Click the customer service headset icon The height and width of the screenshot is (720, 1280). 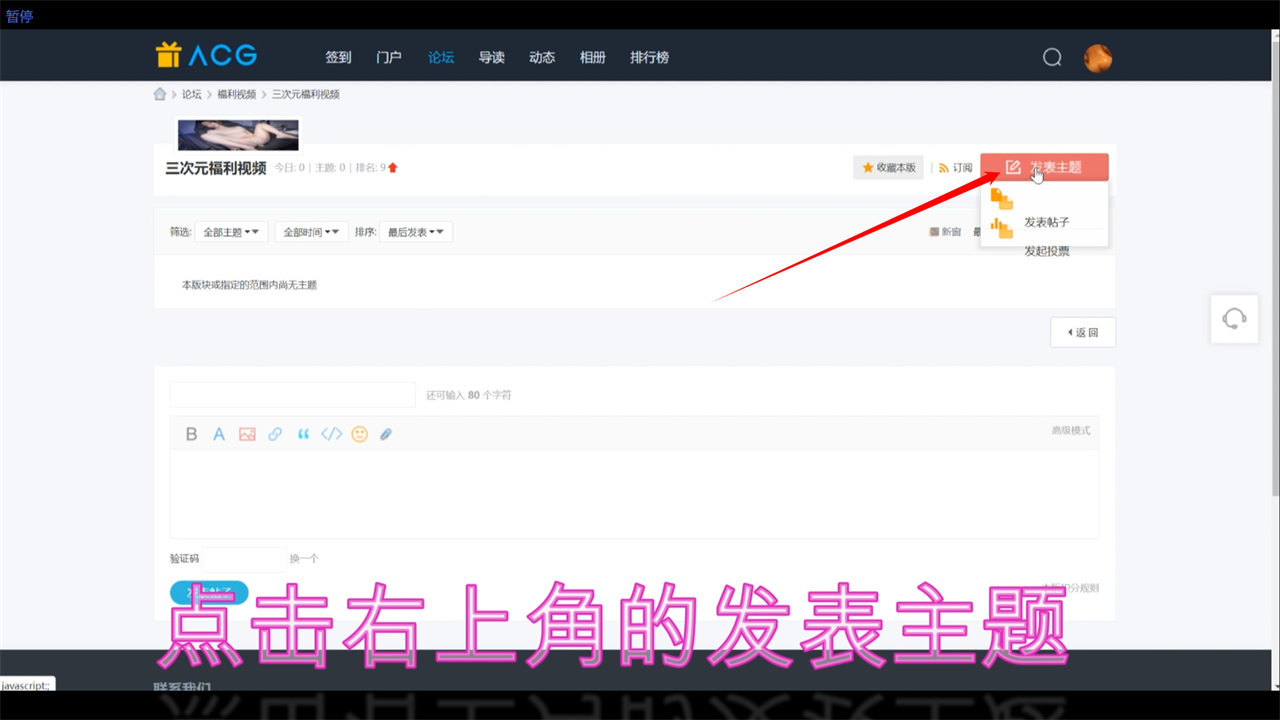[x=1234, y=319]
